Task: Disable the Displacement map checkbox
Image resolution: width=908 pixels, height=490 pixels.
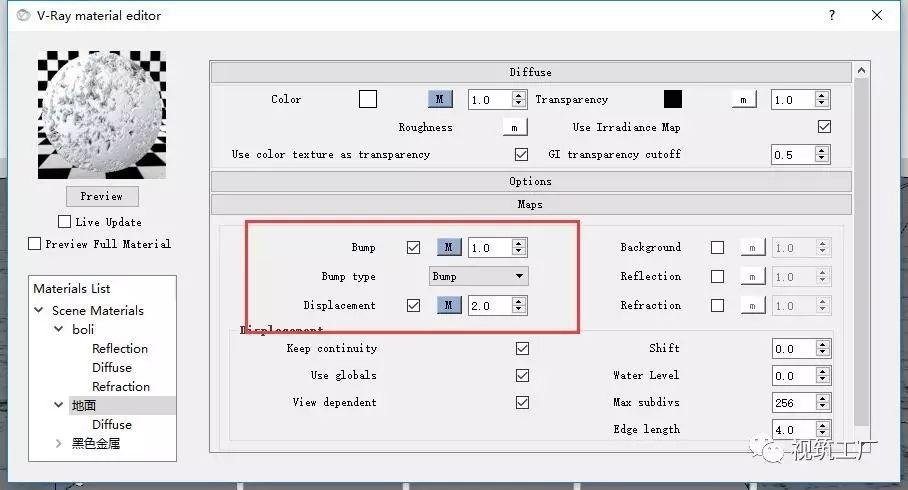Action: tap(413, 305)
